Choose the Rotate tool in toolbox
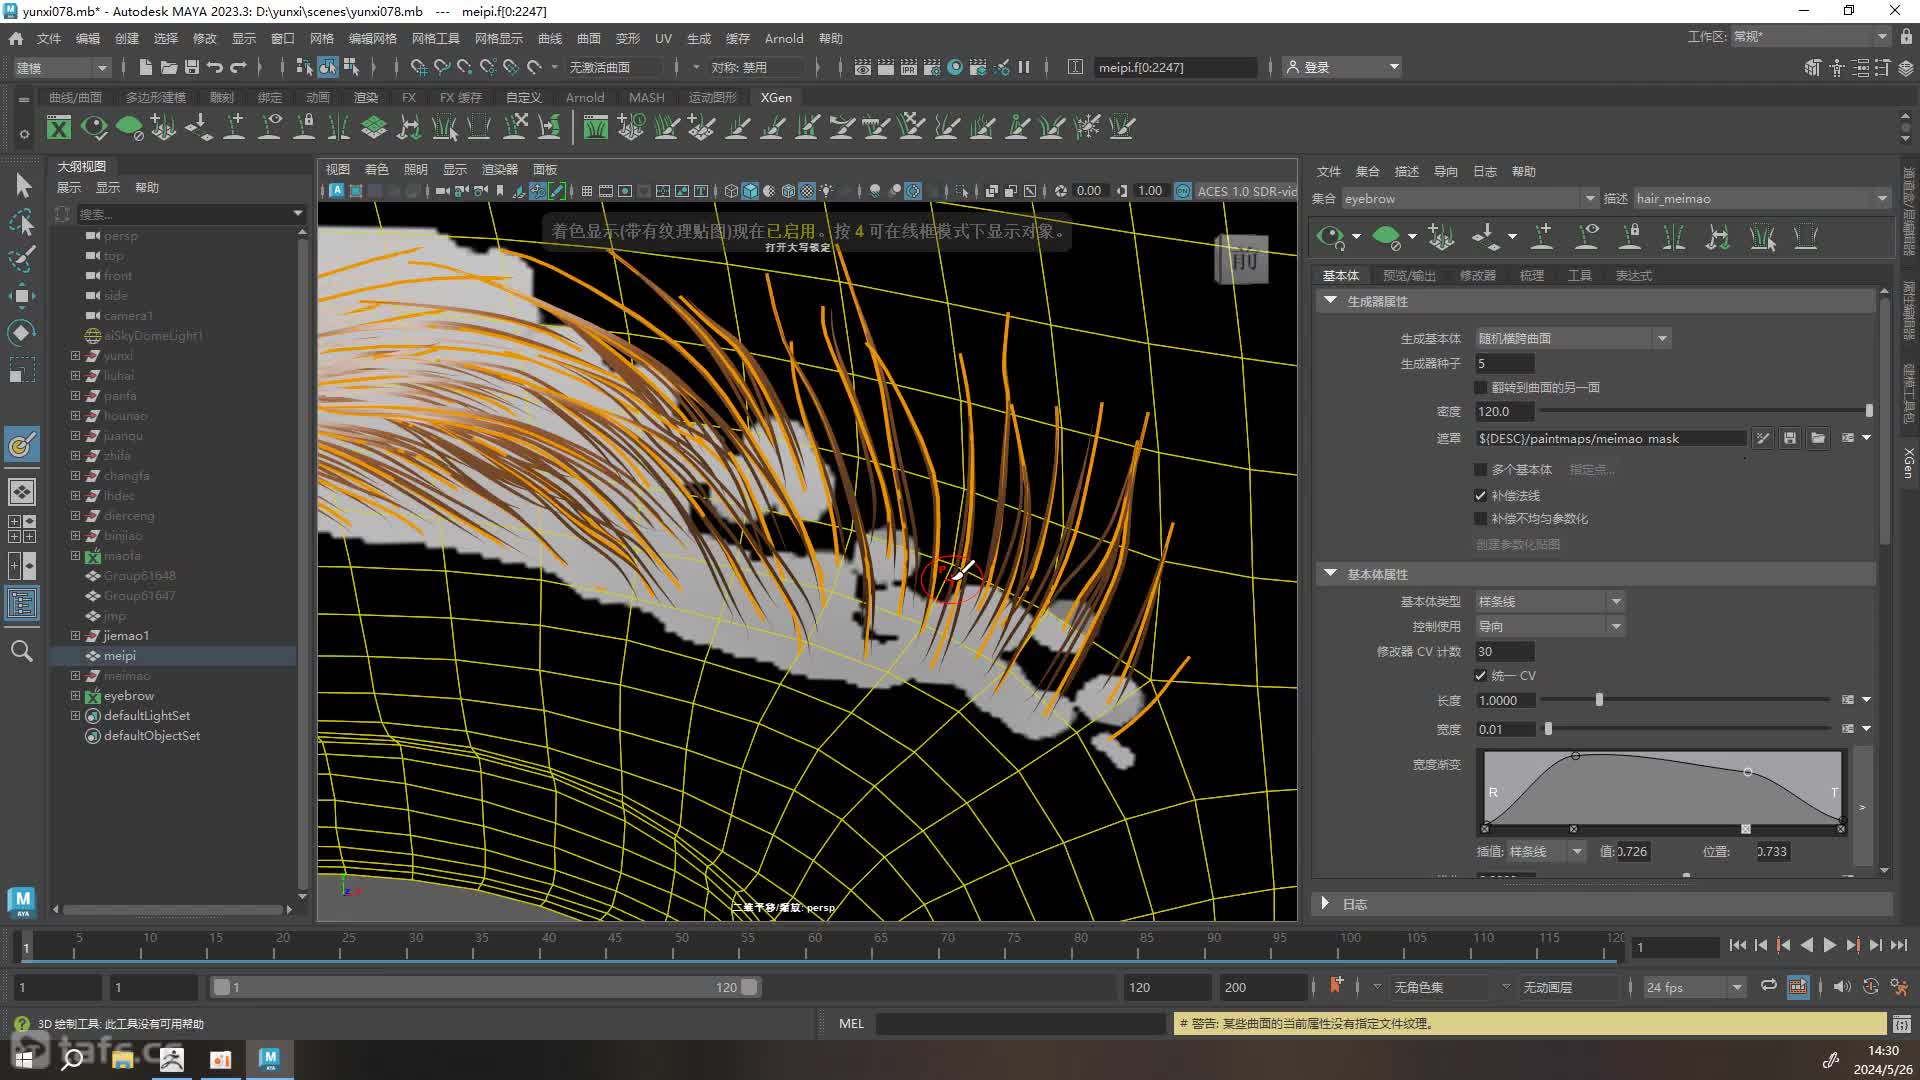The width and height of the screenshot is (1920, 1080). [x=22, y=332]
